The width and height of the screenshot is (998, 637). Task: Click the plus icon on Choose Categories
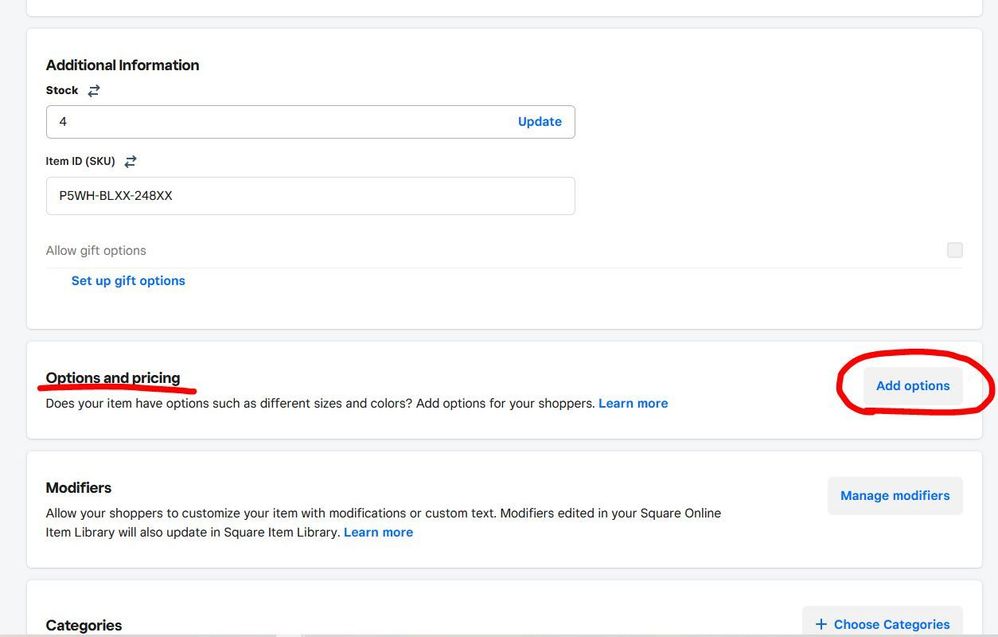pos(821,624)
